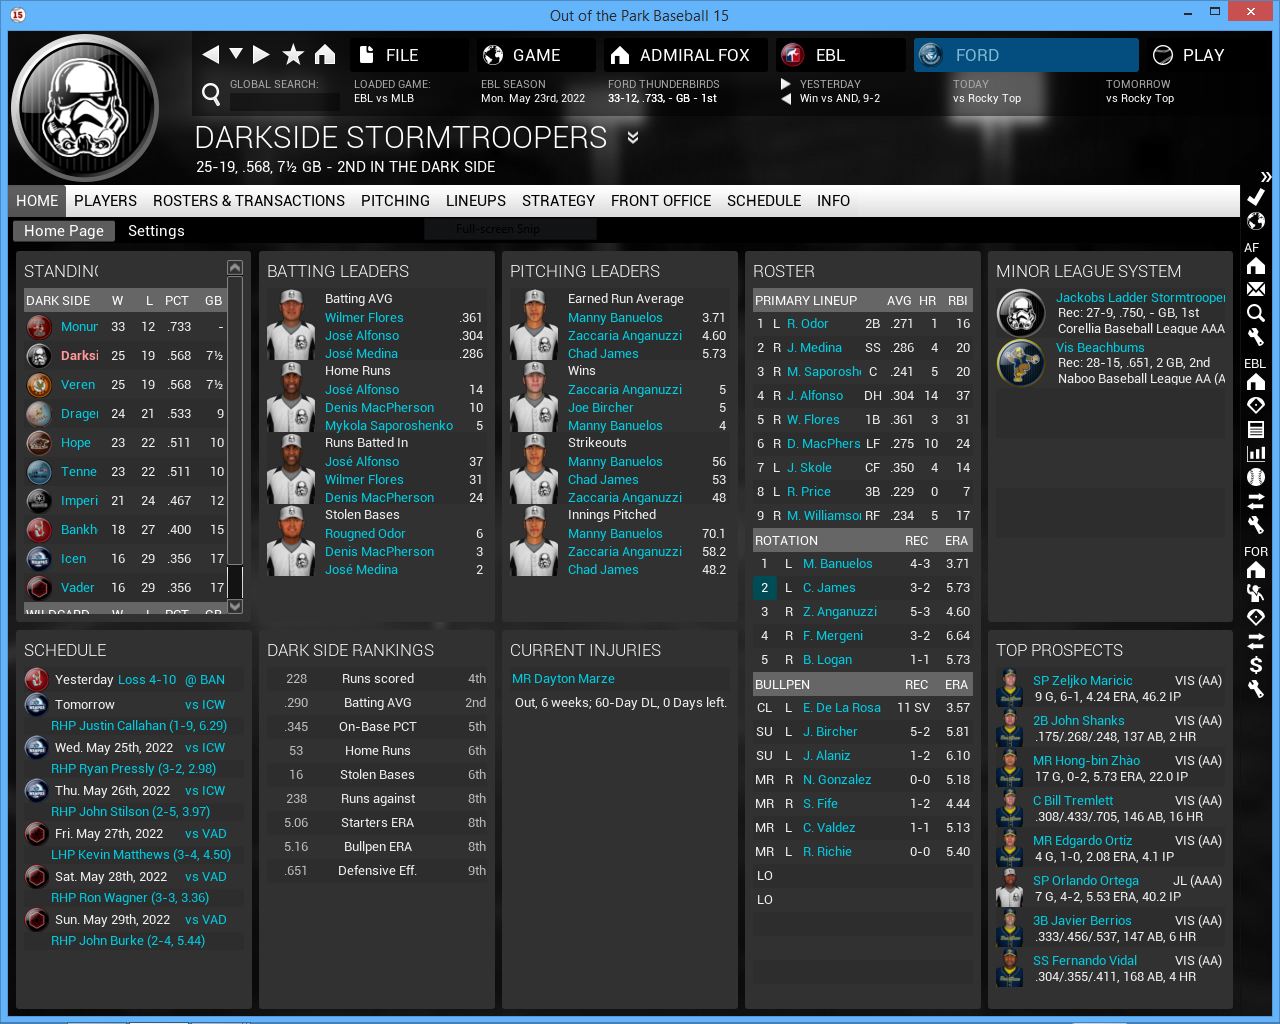Image resolution: width=1280 pixels, height=1024 pixels.
Task: Open Manny Banuelos under Earned Run Average
Action: 615,318
